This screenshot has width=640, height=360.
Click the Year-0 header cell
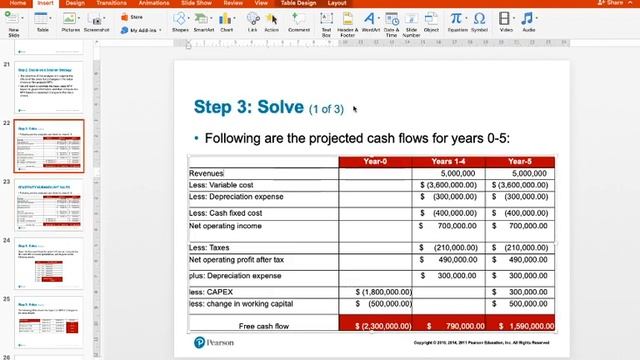375,162
